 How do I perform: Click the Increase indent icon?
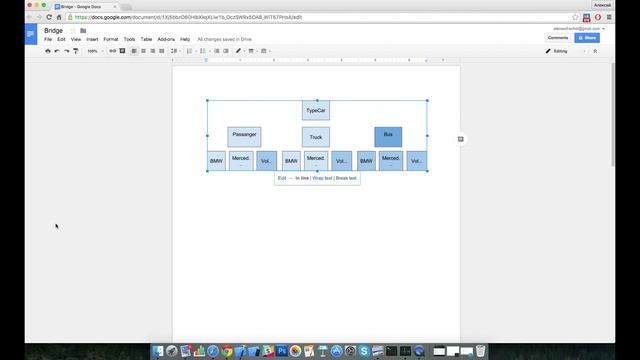tap(226, 51)
